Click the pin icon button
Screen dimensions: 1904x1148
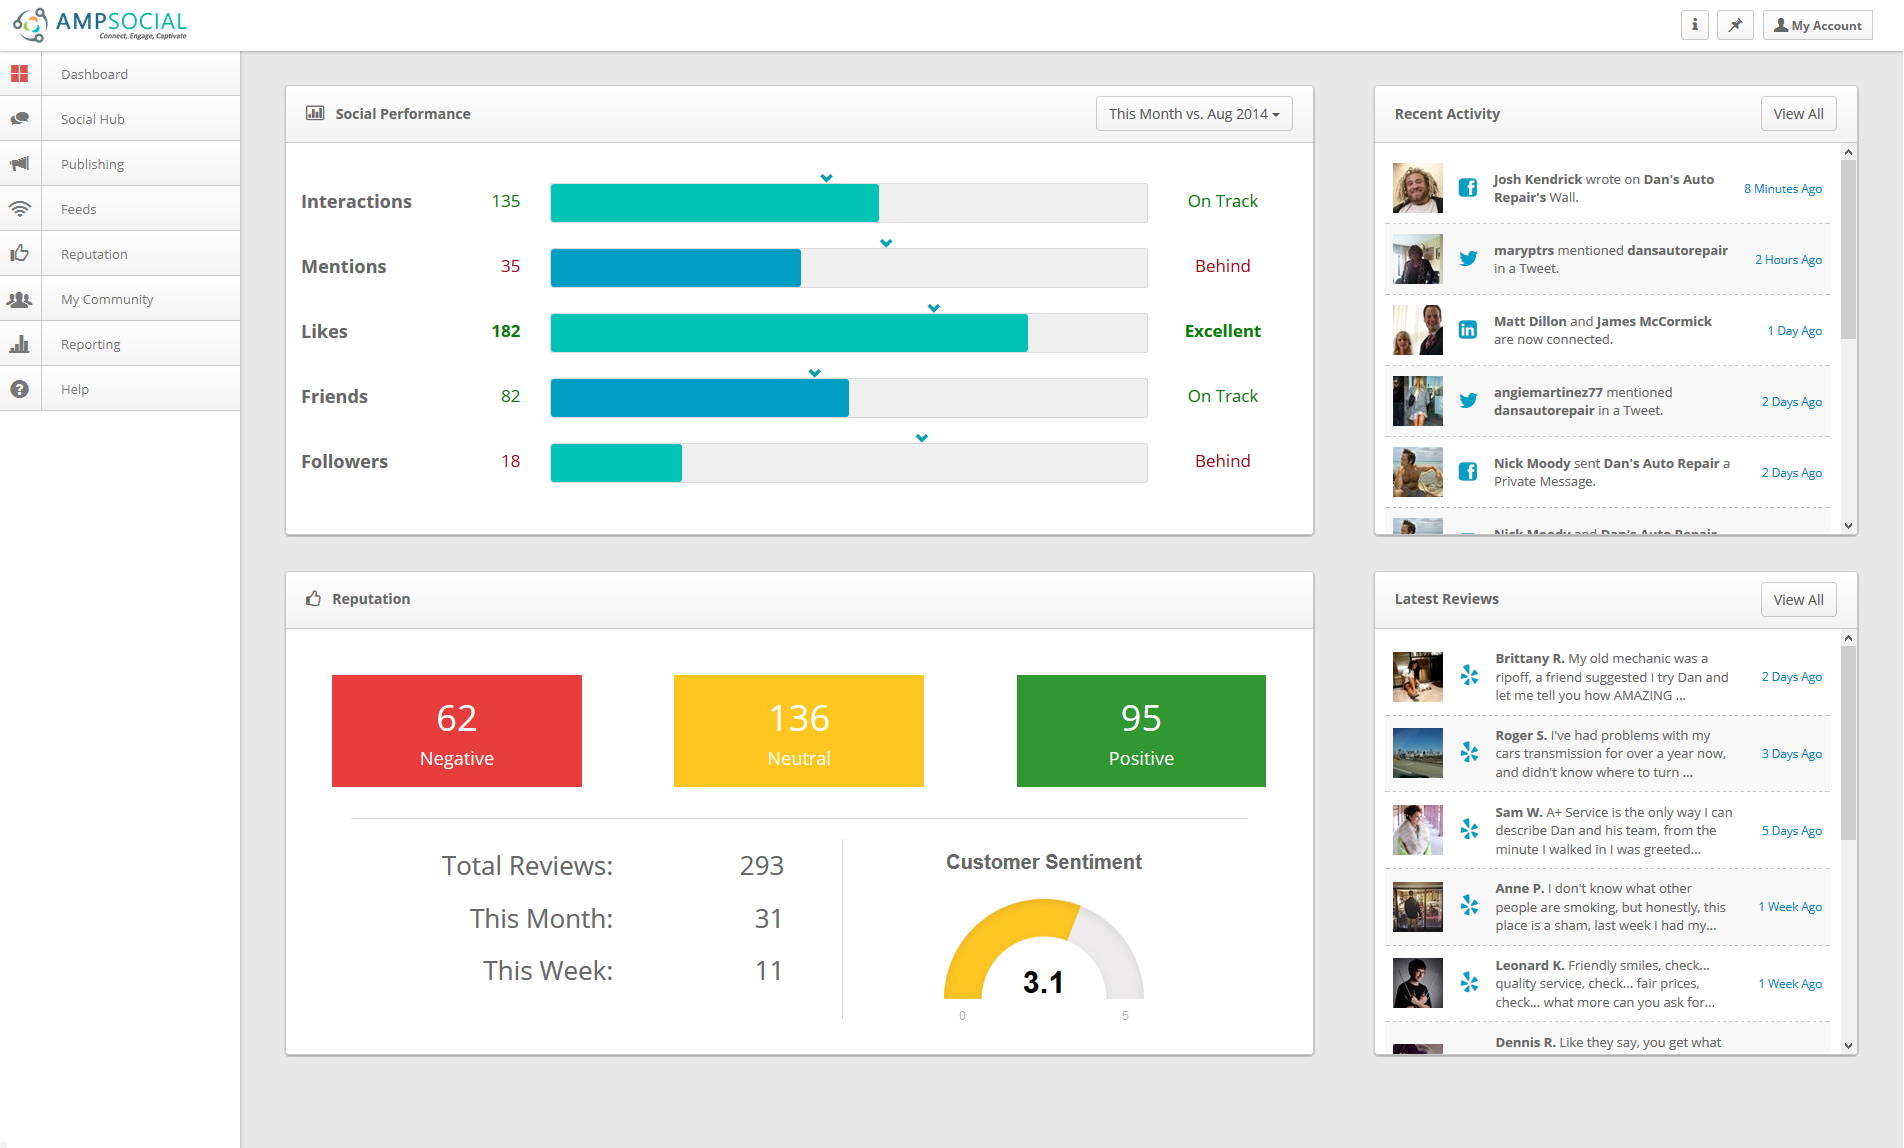point(1735,25)
